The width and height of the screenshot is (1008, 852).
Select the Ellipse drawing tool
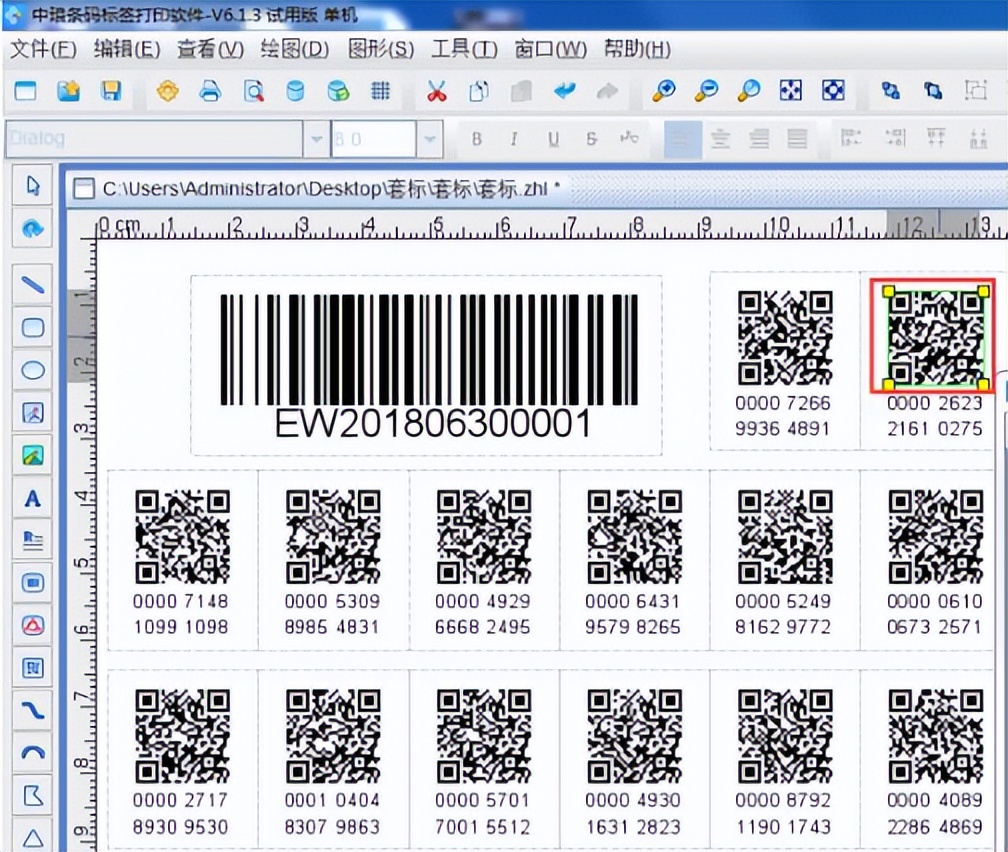pos(33,370)
